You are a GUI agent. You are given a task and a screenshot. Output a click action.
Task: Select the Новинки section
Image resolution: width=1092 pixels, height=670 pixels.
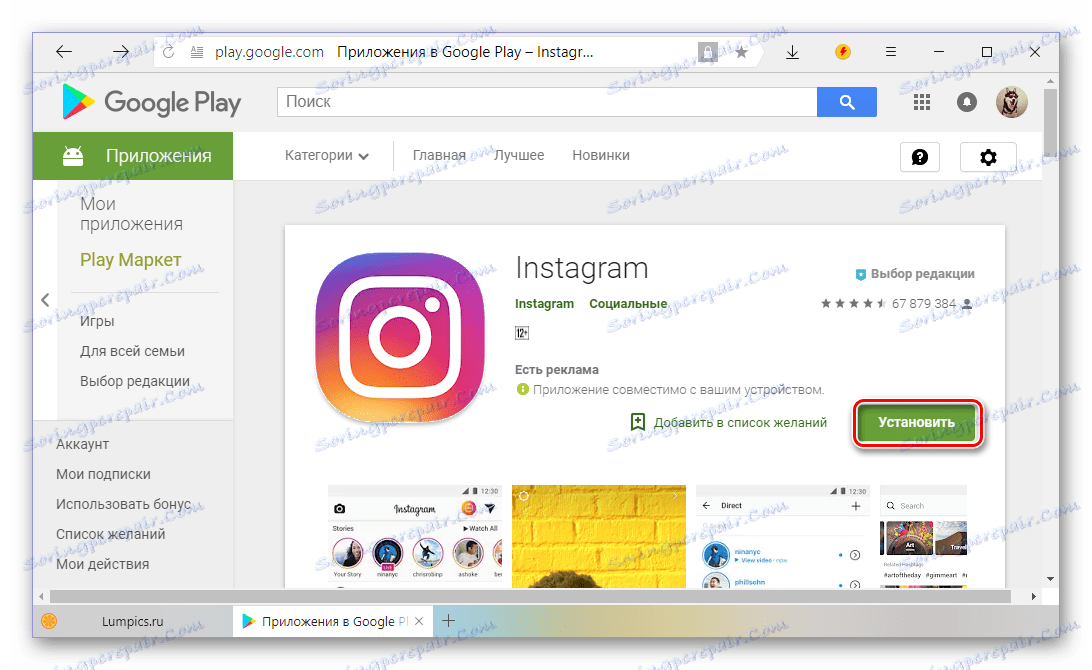(x=600, y=155)
